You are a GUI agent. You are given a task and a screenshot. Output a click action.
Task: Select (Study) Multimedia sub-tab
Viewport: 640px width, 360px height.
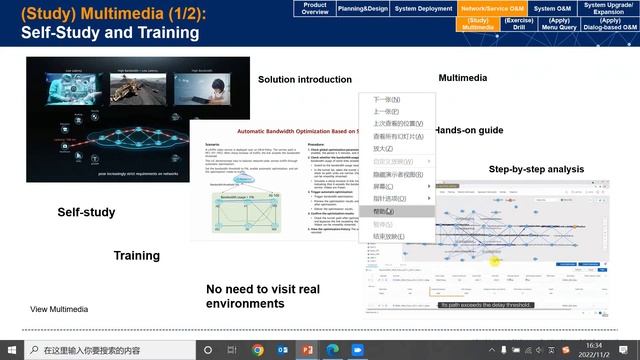478,24
